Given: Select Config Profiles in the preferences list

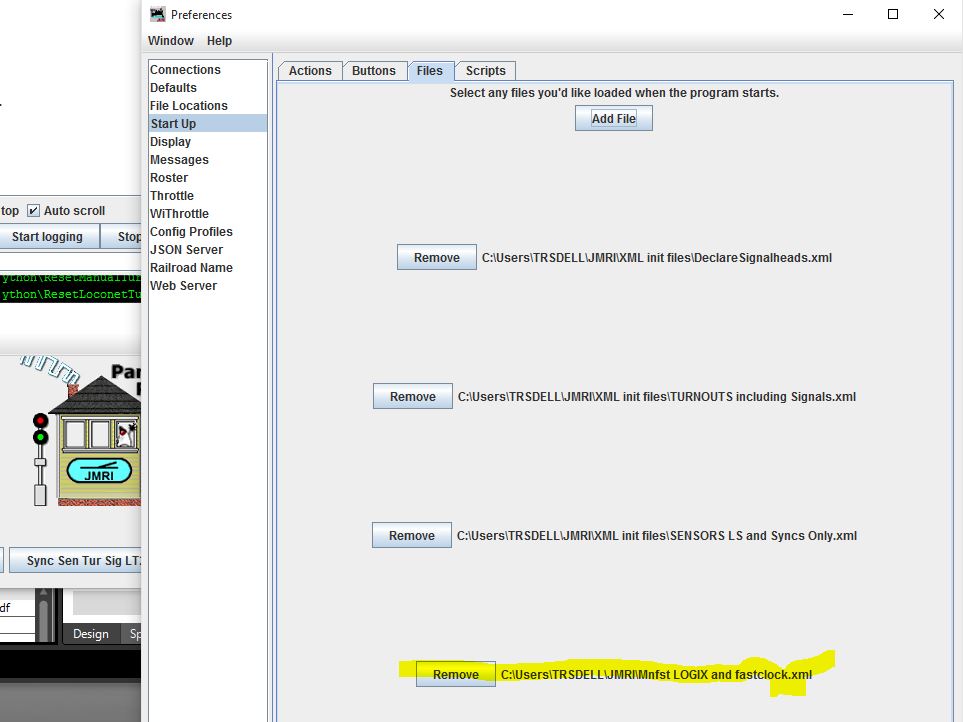Looking at the screenshot, I should (x=208, y=231).
